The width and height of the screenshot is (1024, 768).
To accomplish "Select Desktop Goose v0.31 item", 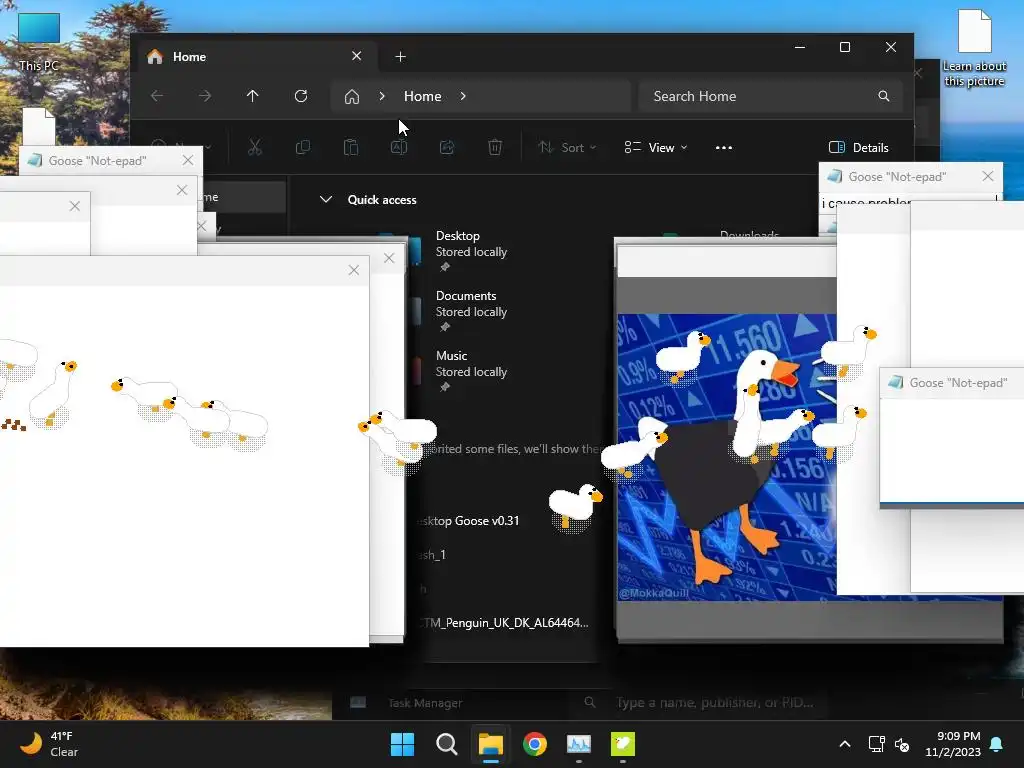I will [x=469, y=520].
